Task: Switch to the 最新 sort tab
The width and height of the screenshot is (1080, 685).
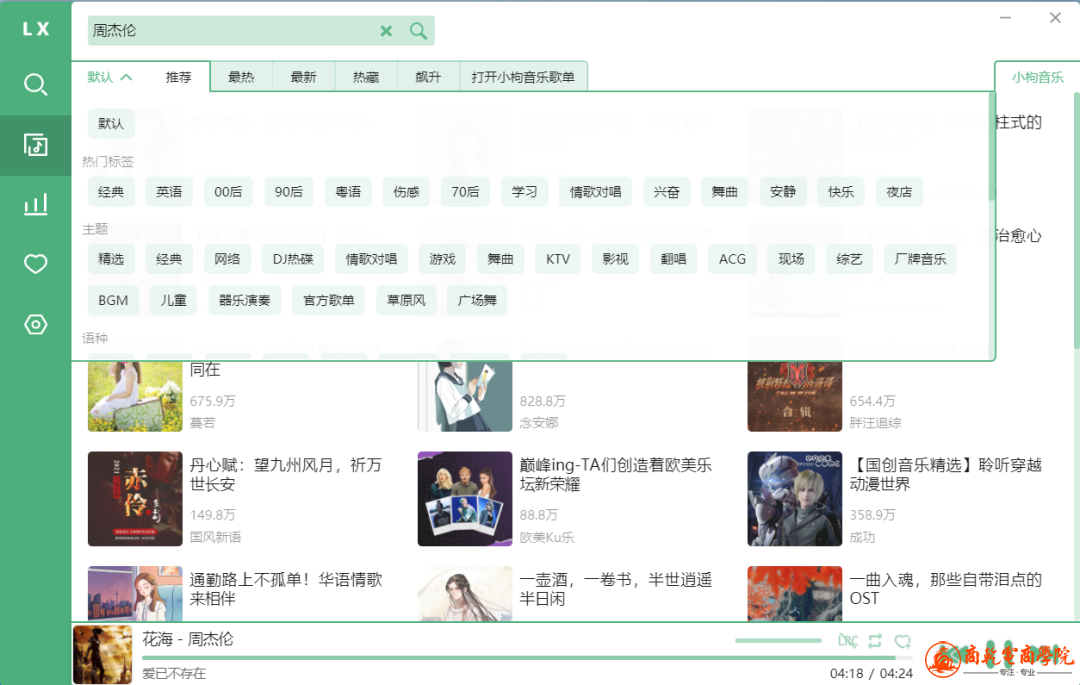Action: [303, 77]
